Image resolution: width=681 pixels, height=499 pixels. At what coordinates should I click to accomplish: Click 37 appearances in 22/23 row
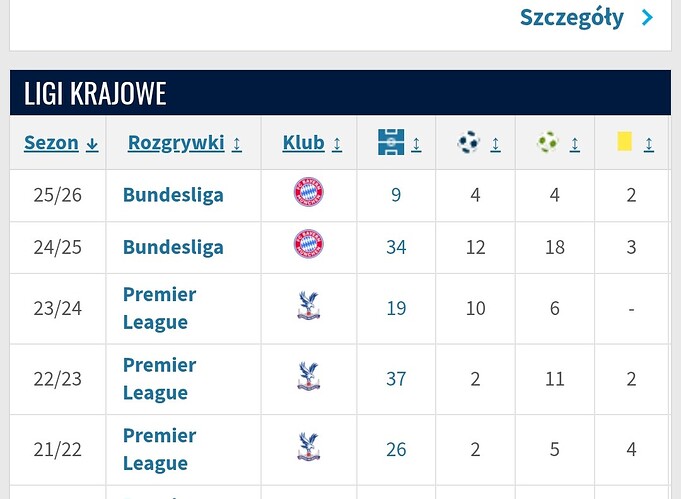tap(396, 379)
